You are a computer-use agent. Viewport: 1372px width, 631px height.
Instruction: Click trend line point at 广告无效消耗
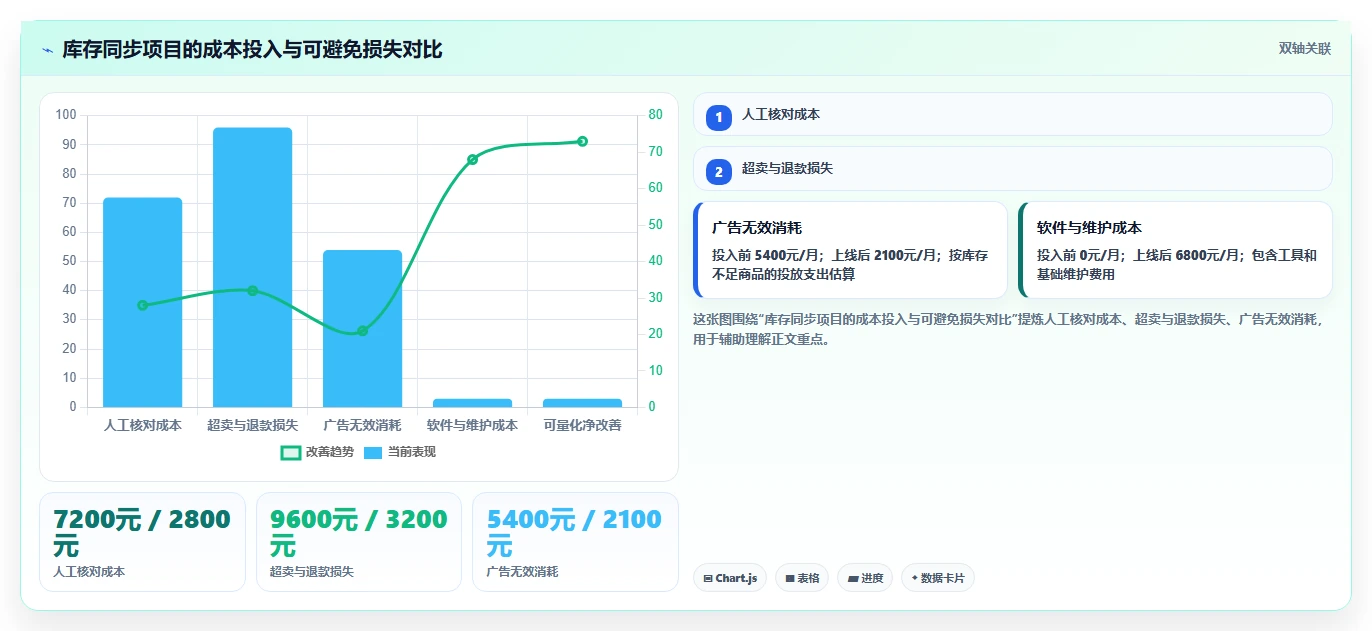pyautogui.click(x=362, y=331)
